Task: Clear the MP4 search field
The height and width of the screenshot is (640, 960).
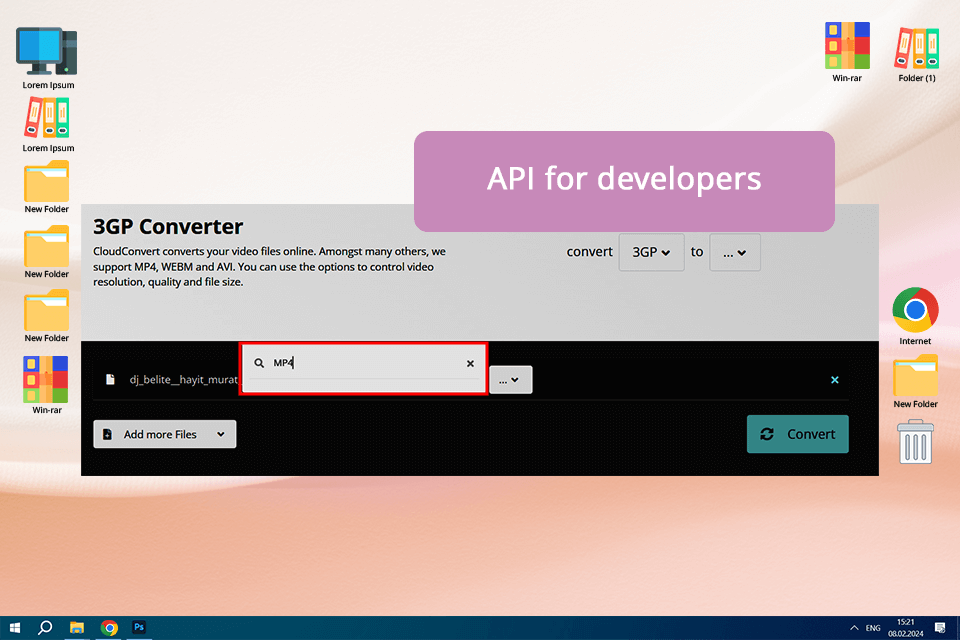Action: point(470,363)
